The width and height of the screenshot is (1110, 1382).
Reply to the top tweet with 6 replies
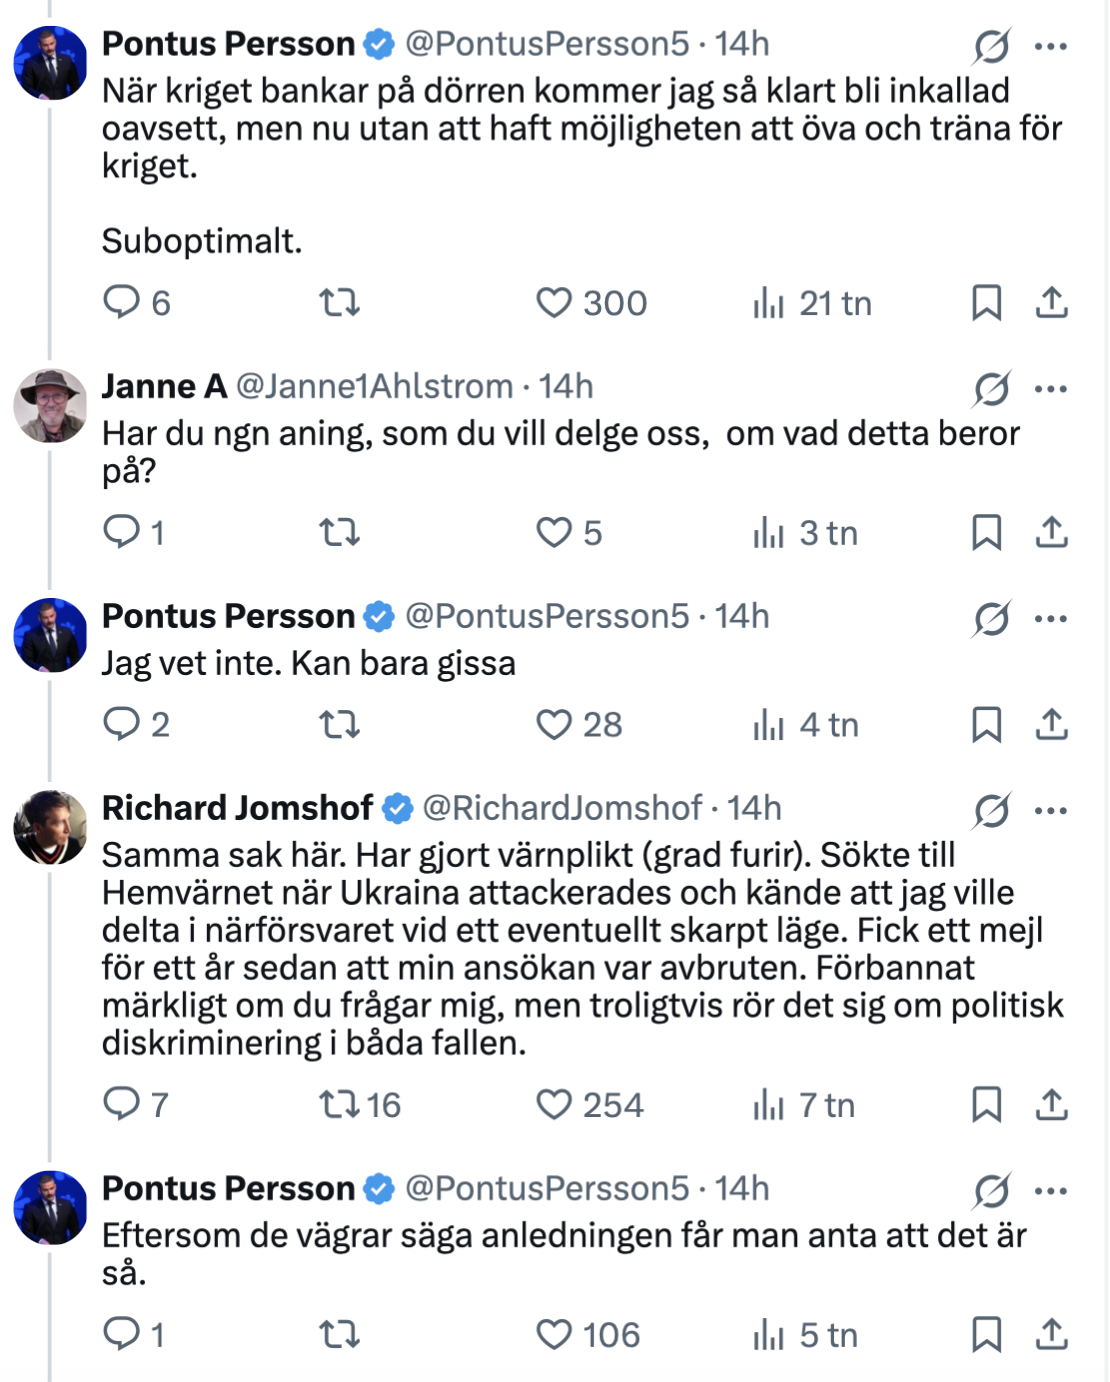(122, 301)
